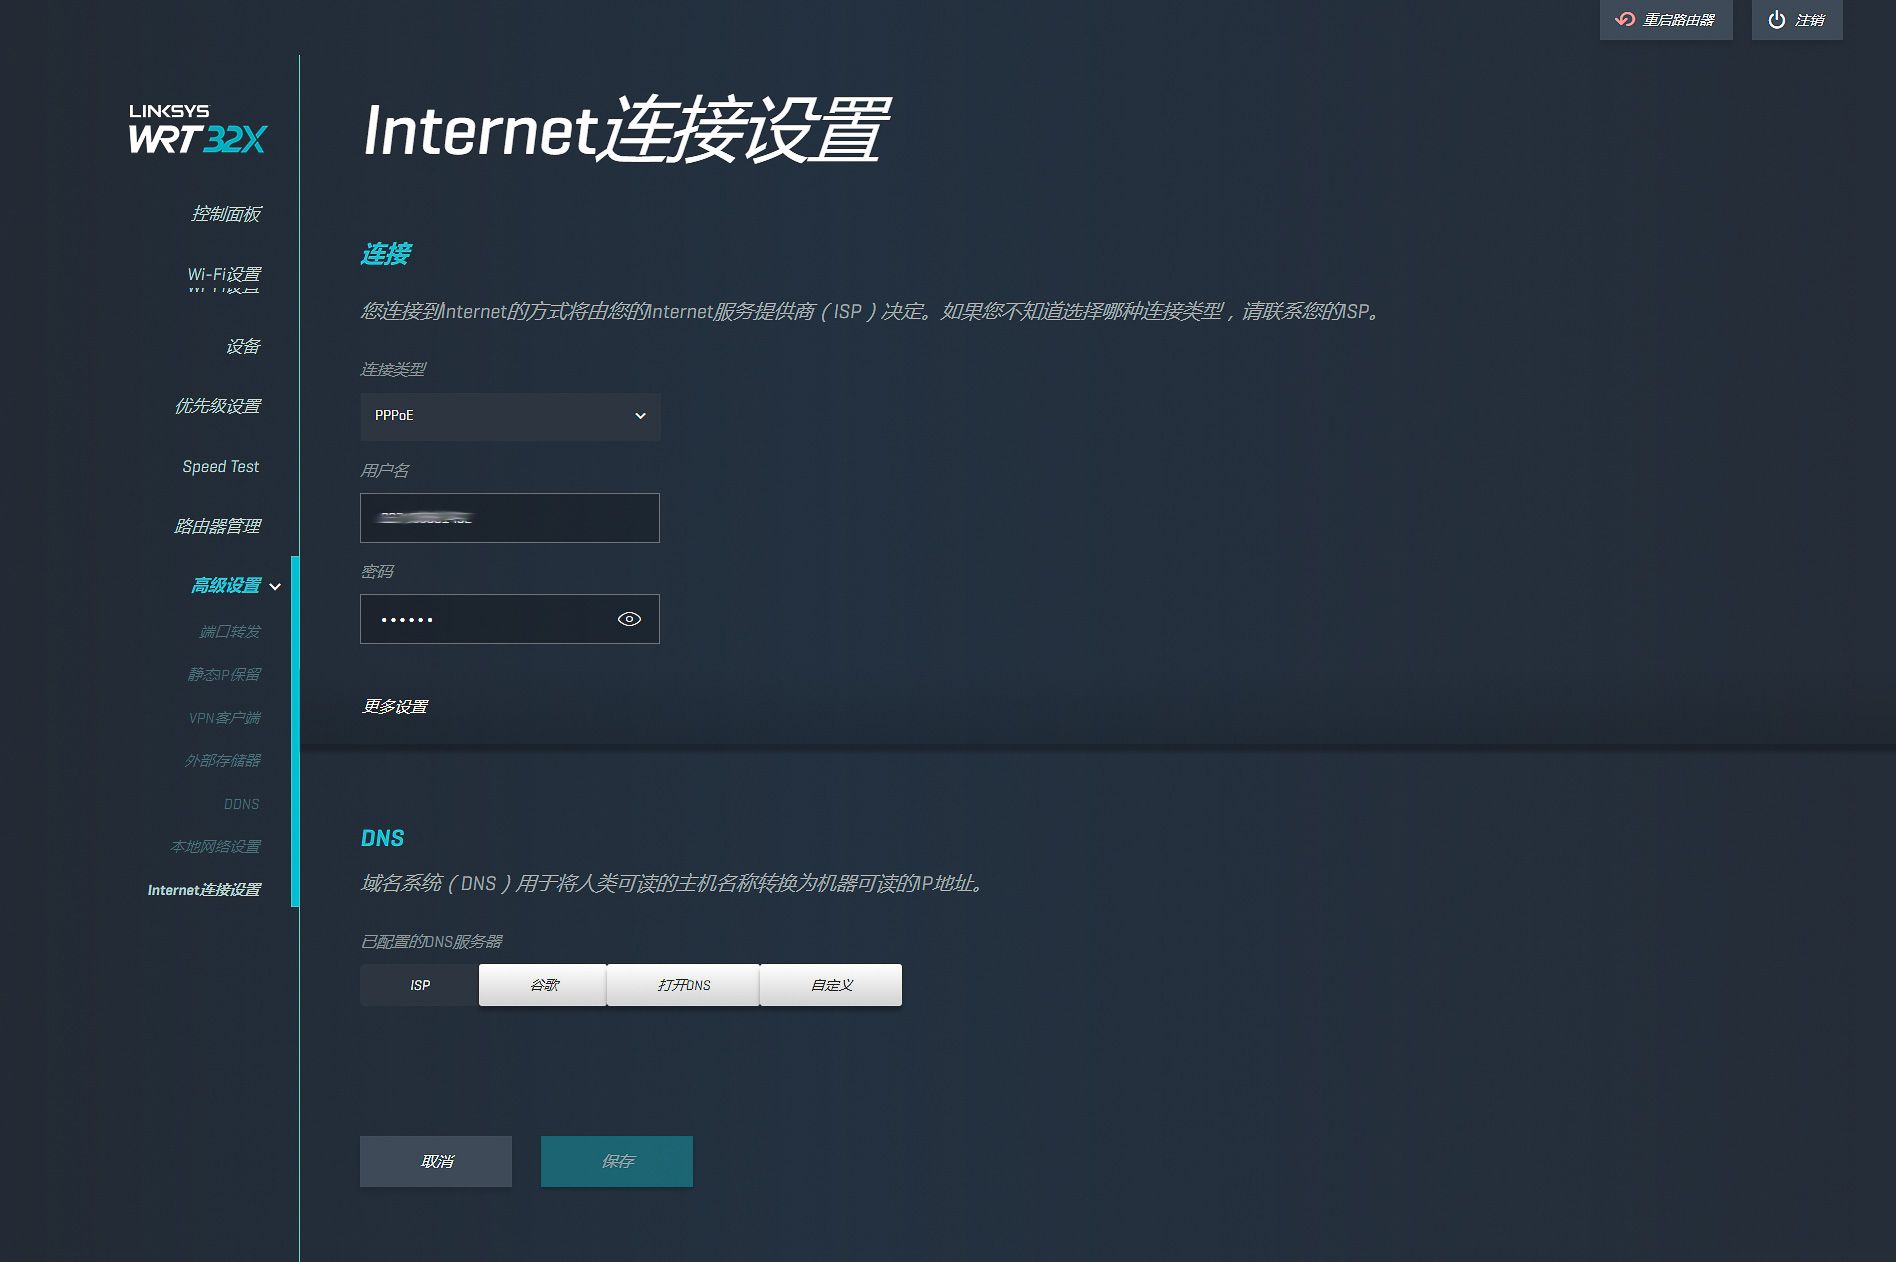Toggle password visibility eye icon
The width and height of the screenshot is (1896, 1262).
(x=629, y=619)
